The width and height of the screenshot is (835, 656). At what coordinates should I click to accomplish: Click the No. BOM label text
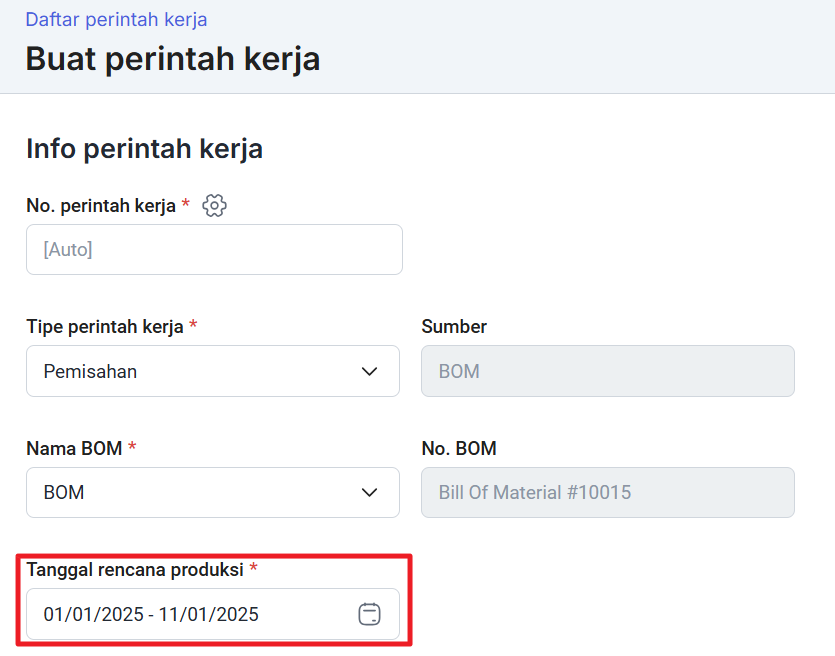coord(459,448)
